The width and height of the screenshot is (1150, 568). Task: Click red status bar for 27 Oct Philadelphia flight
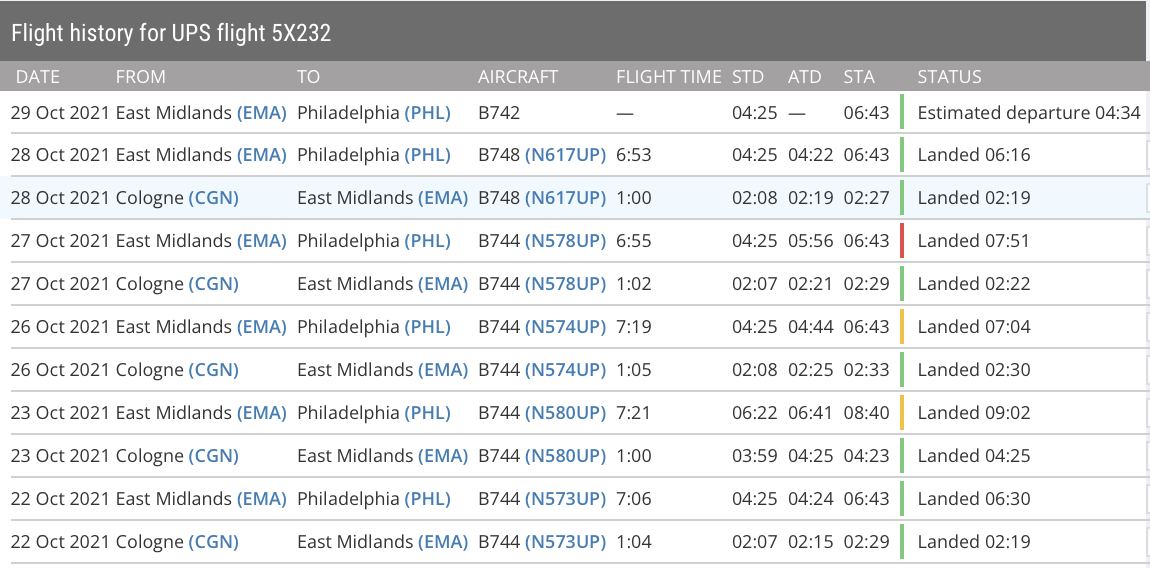902,241
